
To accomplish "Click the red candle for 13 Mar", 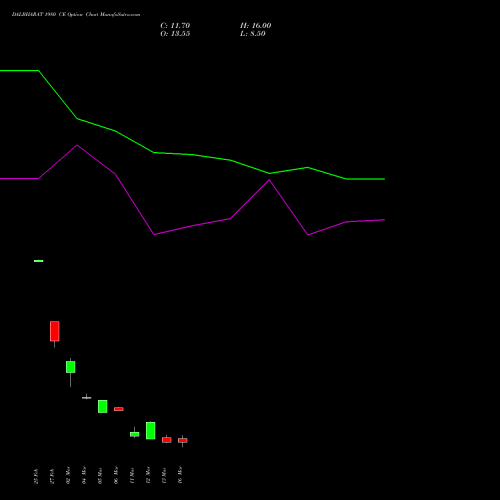I will pos(167,440).
